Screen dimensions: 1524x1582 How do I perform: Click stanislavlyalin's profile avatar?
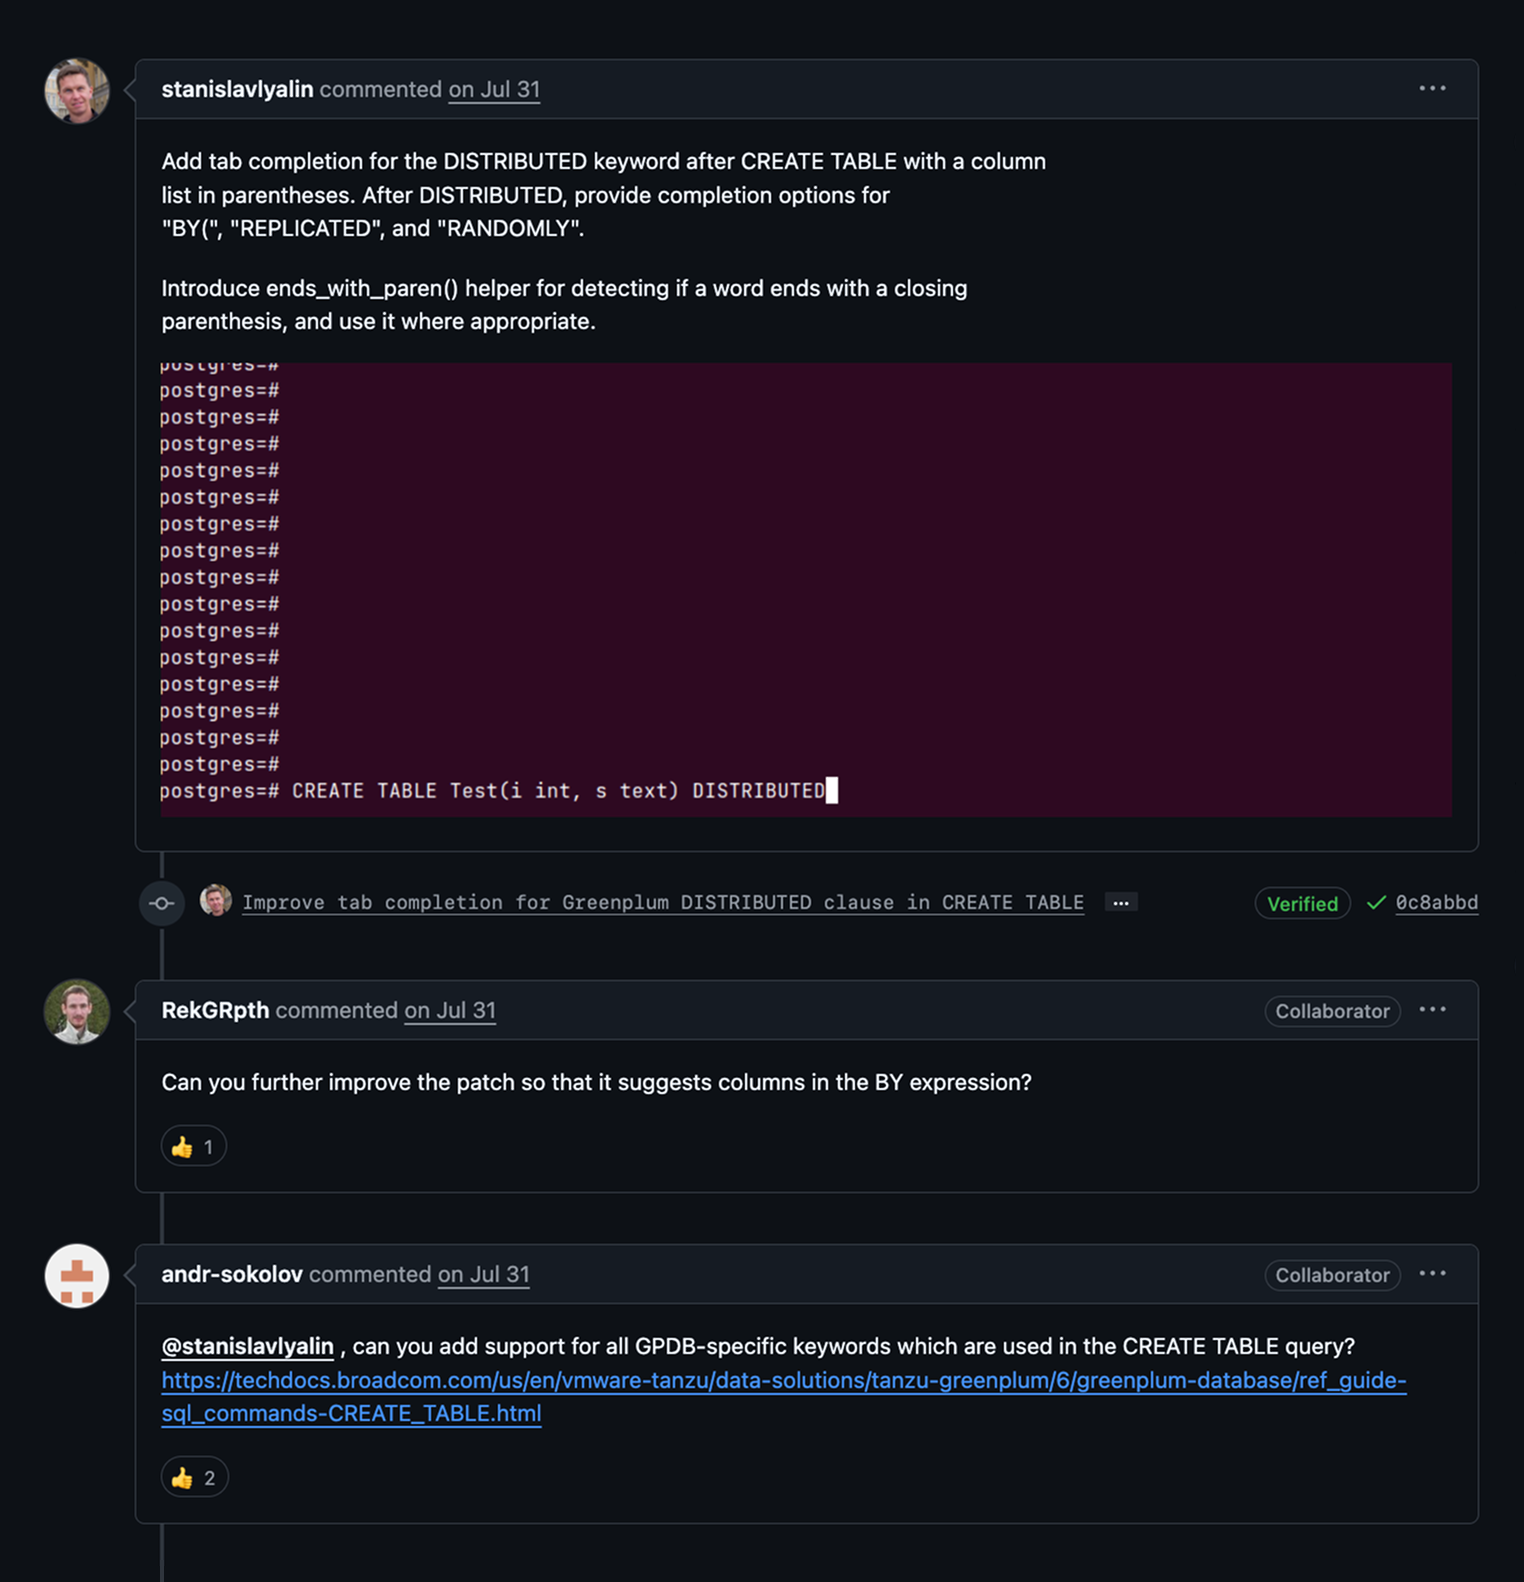(77, 91)
